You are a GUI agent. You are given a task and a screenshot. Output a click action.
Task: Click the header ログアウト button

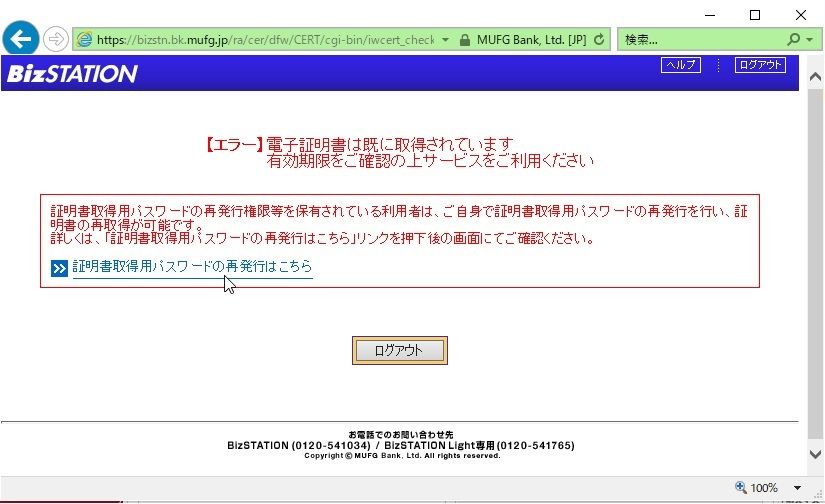(x=760, y=65)
